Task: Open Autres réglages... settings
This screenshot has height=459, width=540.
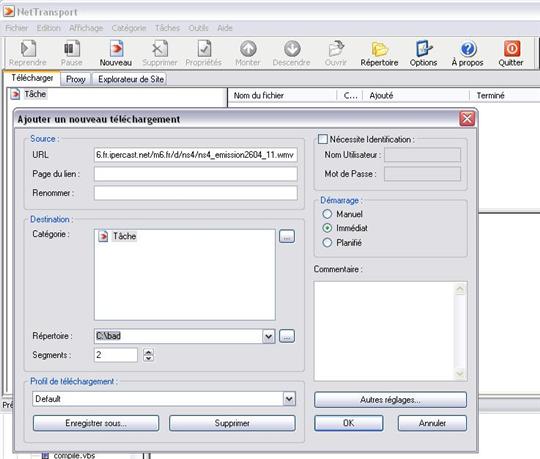Action: click(x=390, y=400)
